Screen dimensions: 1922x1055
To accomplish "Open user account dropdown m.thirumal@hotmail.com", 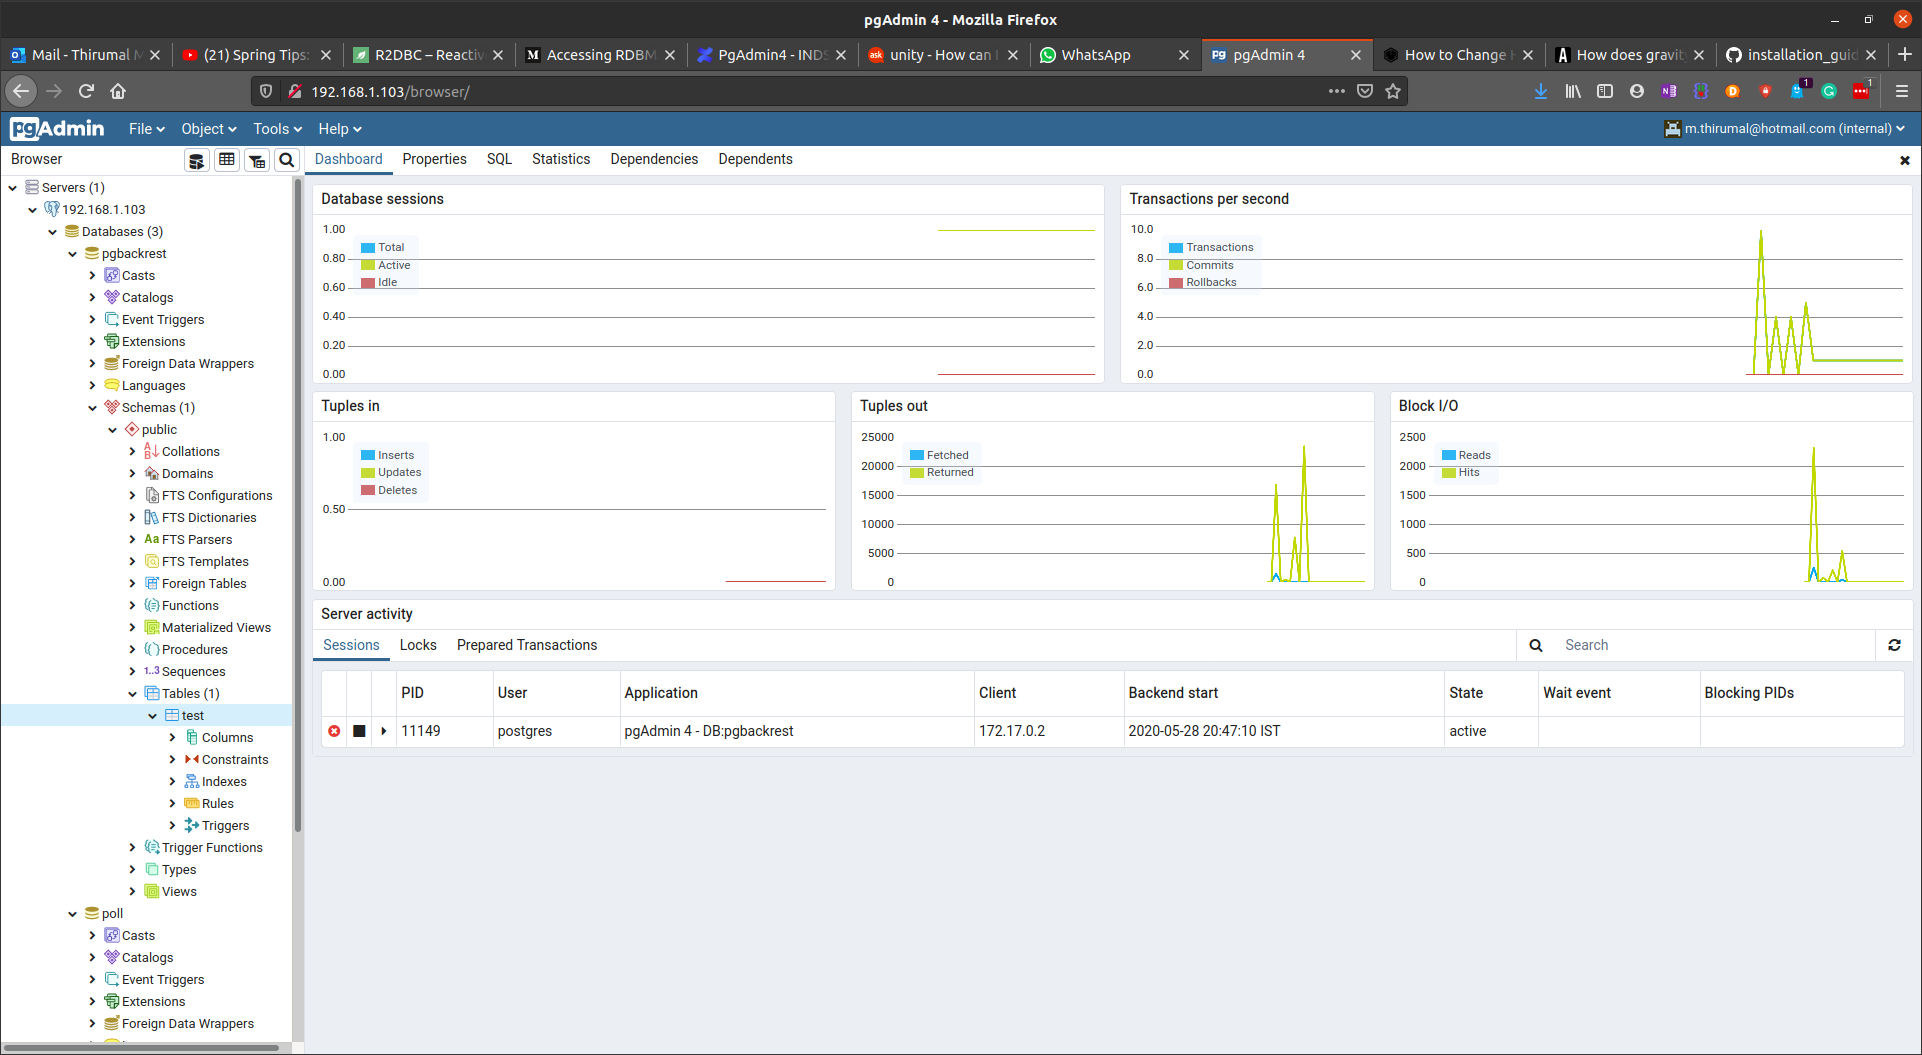I will 1785,128.
